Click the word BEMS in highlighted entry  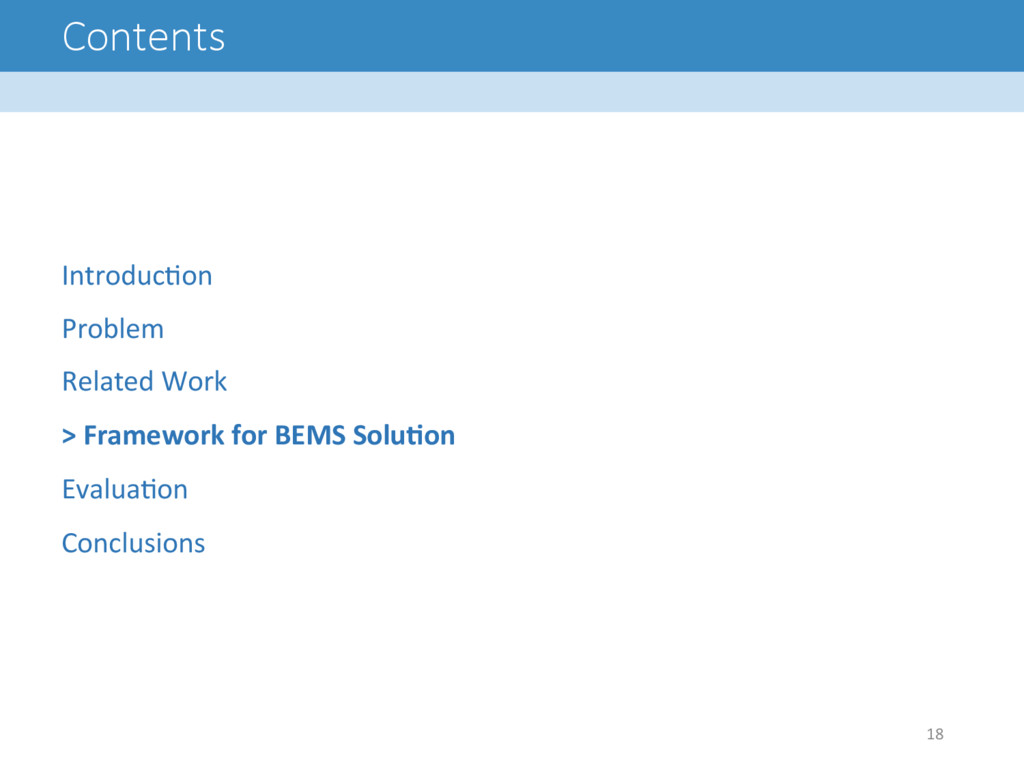point(310,436)
